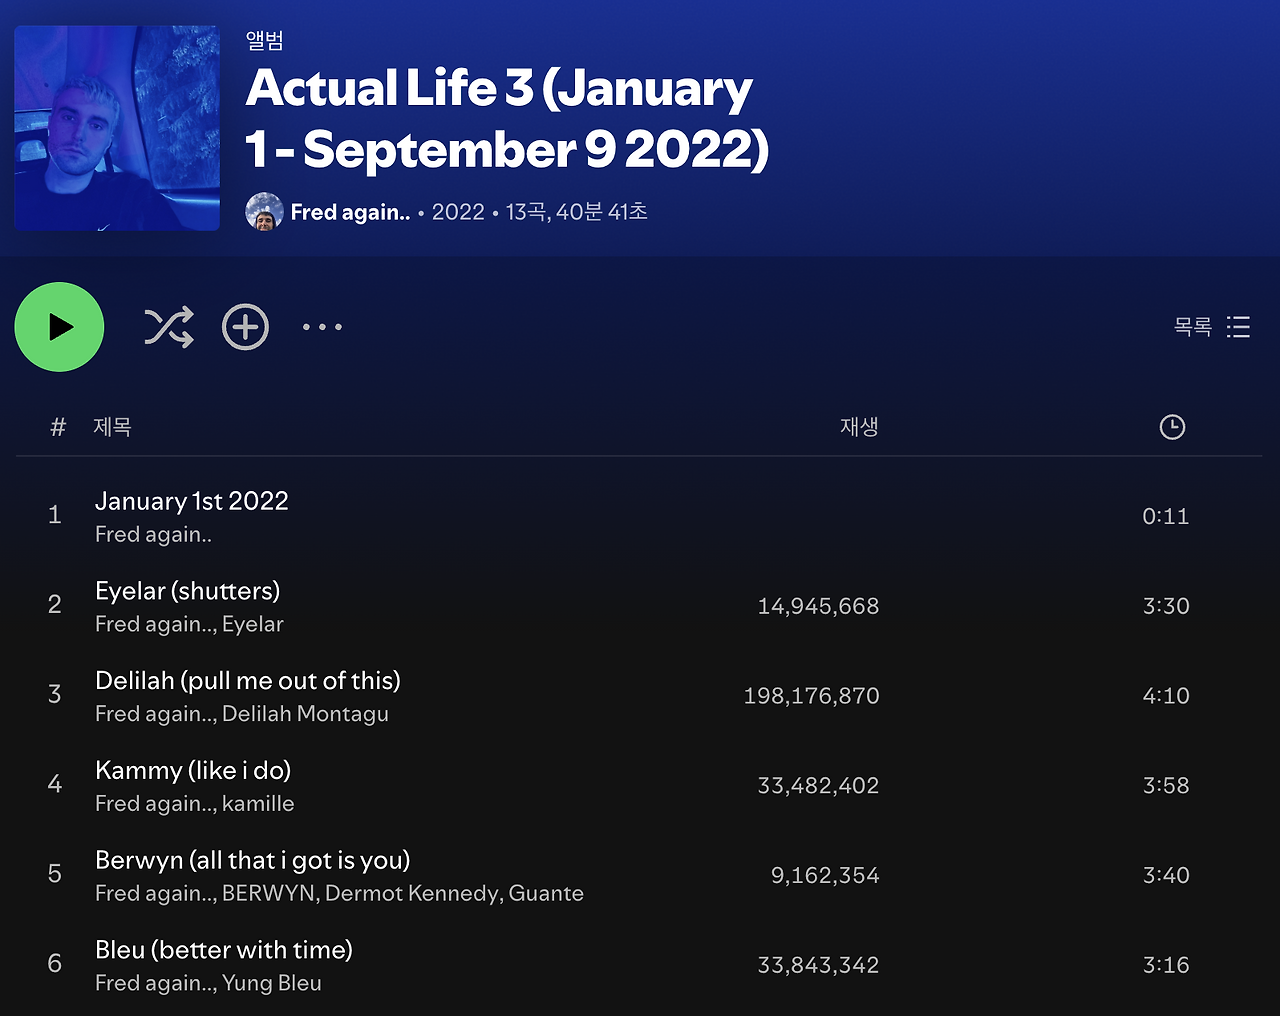Click the 3:58 track duration
1280x1016 pixels.
[1166, 786]
